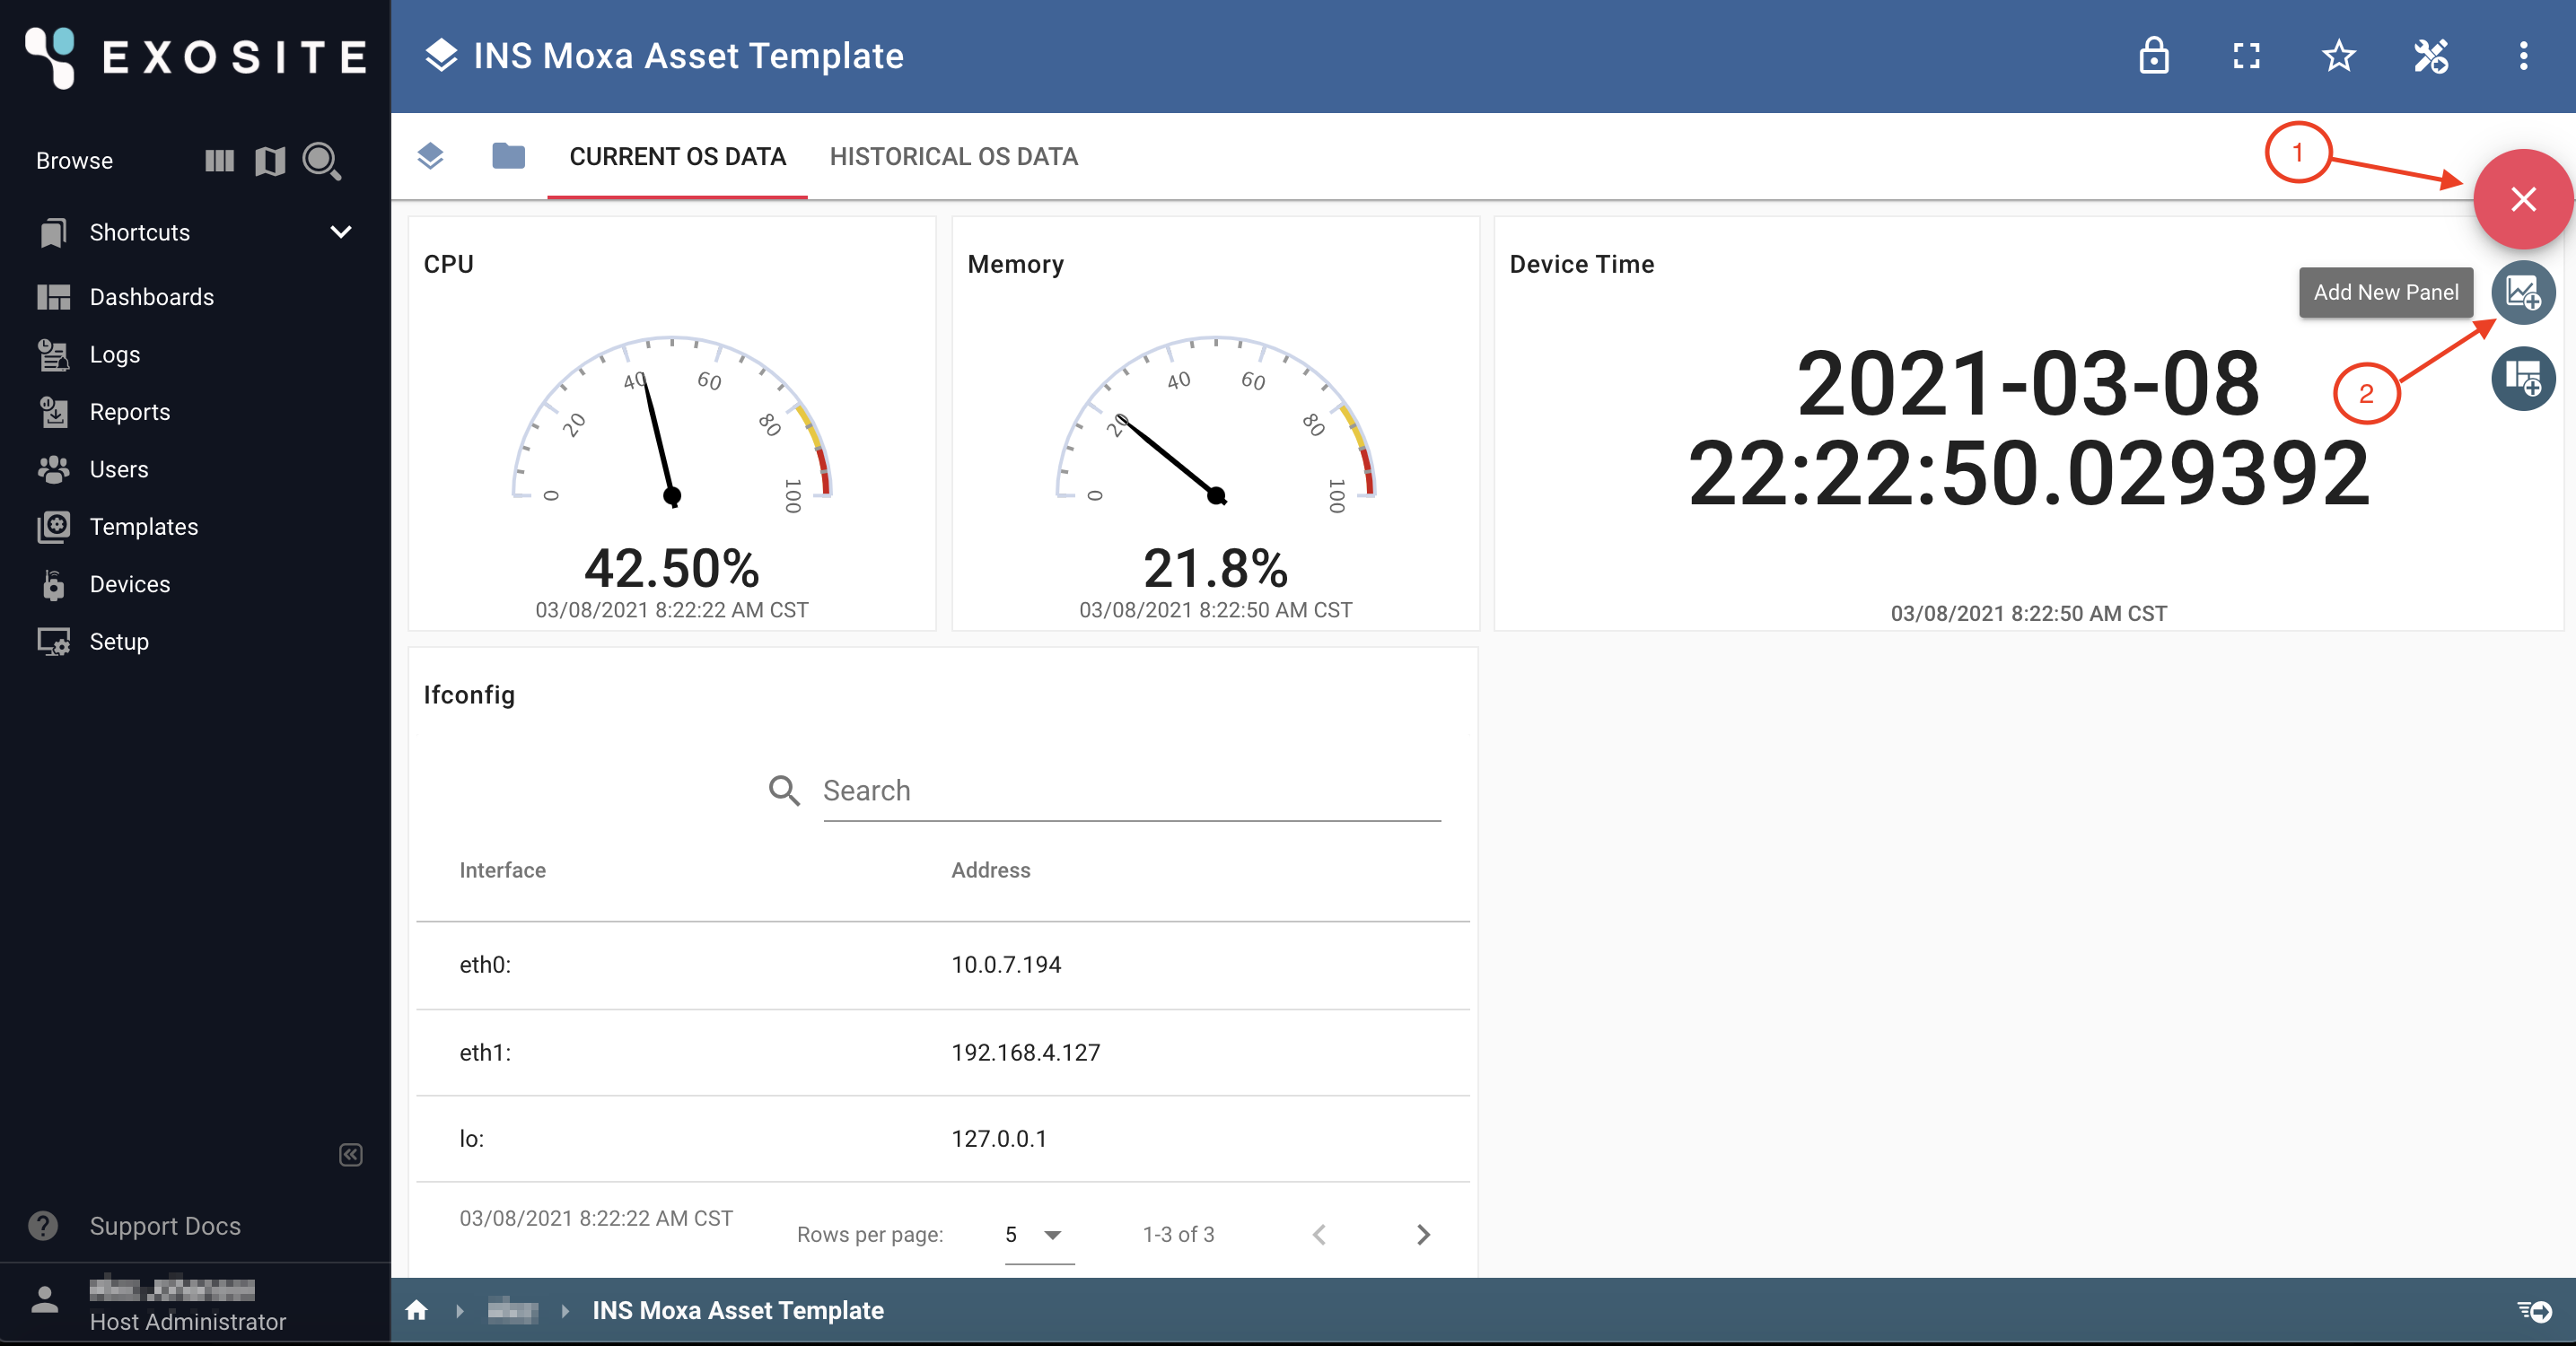Click the Add New Panel icon
Screen dimensions: 2576x1346
click(2523, 293)
